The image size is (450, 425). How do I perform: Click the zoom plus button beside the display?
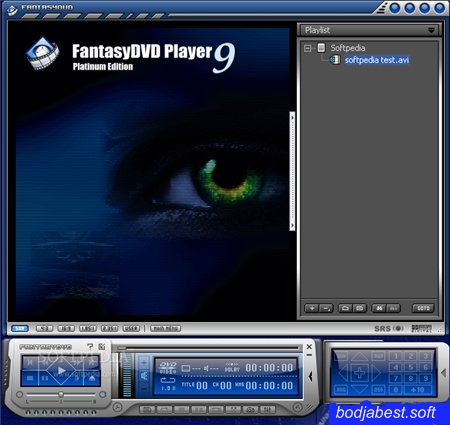pyautogui.click(x=144, y=363)
